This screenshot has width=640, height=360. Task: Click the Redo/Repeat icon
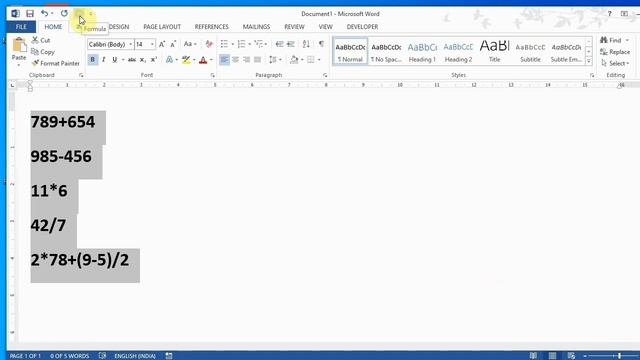[64, 13]
